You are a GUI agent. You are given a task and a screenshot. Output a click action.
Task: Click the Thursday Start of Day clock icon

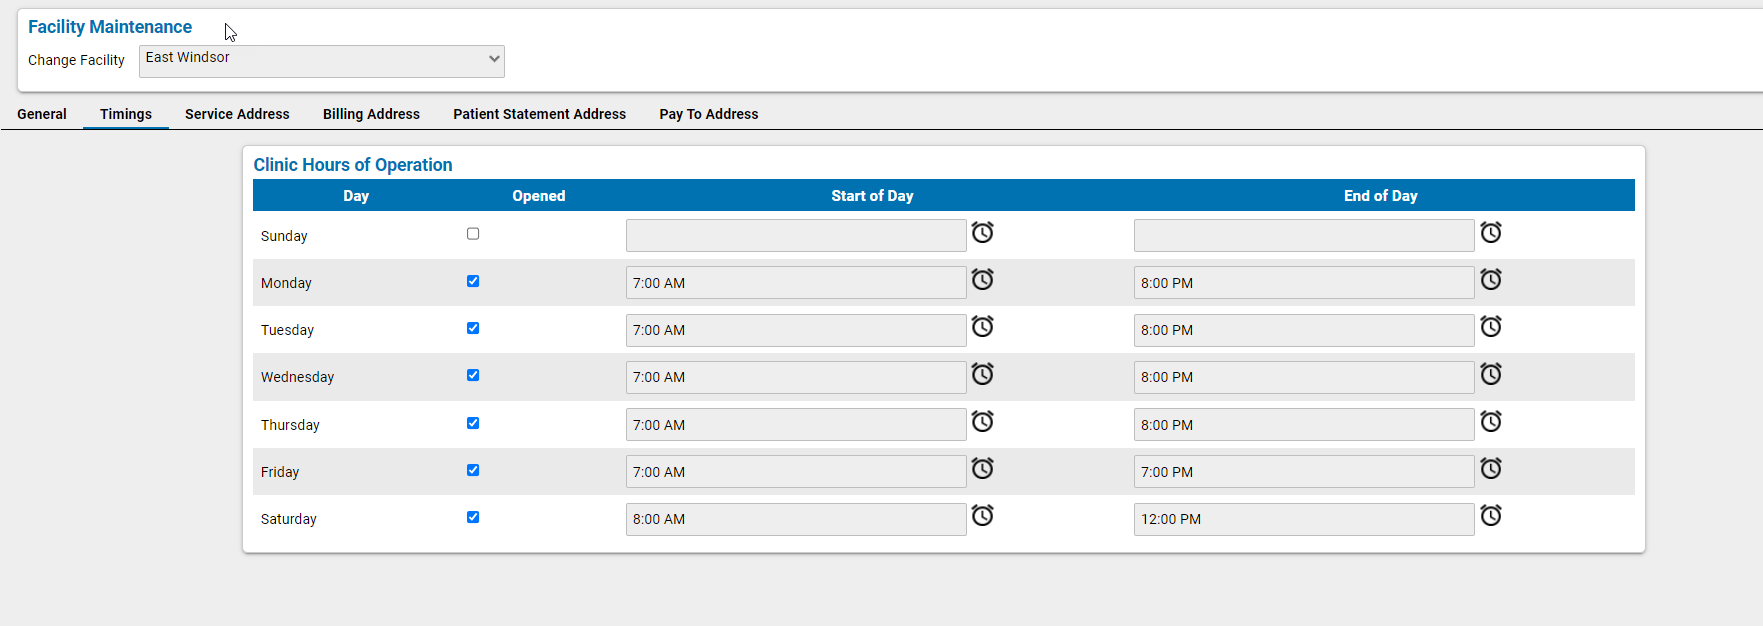tap(982, 422)
